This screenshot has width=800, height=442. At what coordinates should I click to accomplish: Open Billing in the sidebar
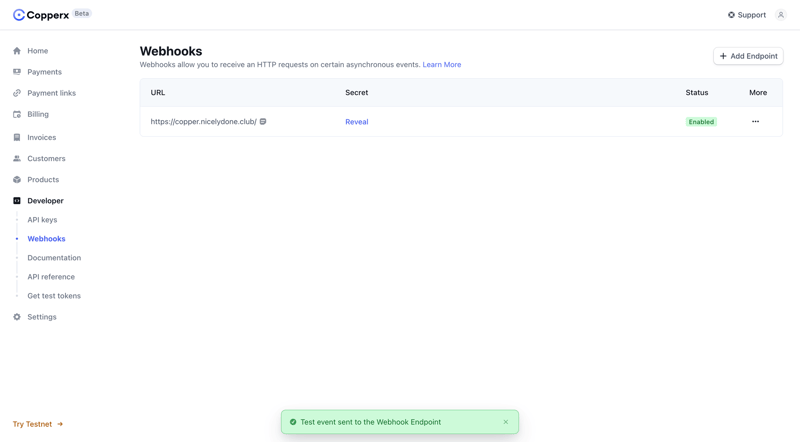[x=38, y=114]
